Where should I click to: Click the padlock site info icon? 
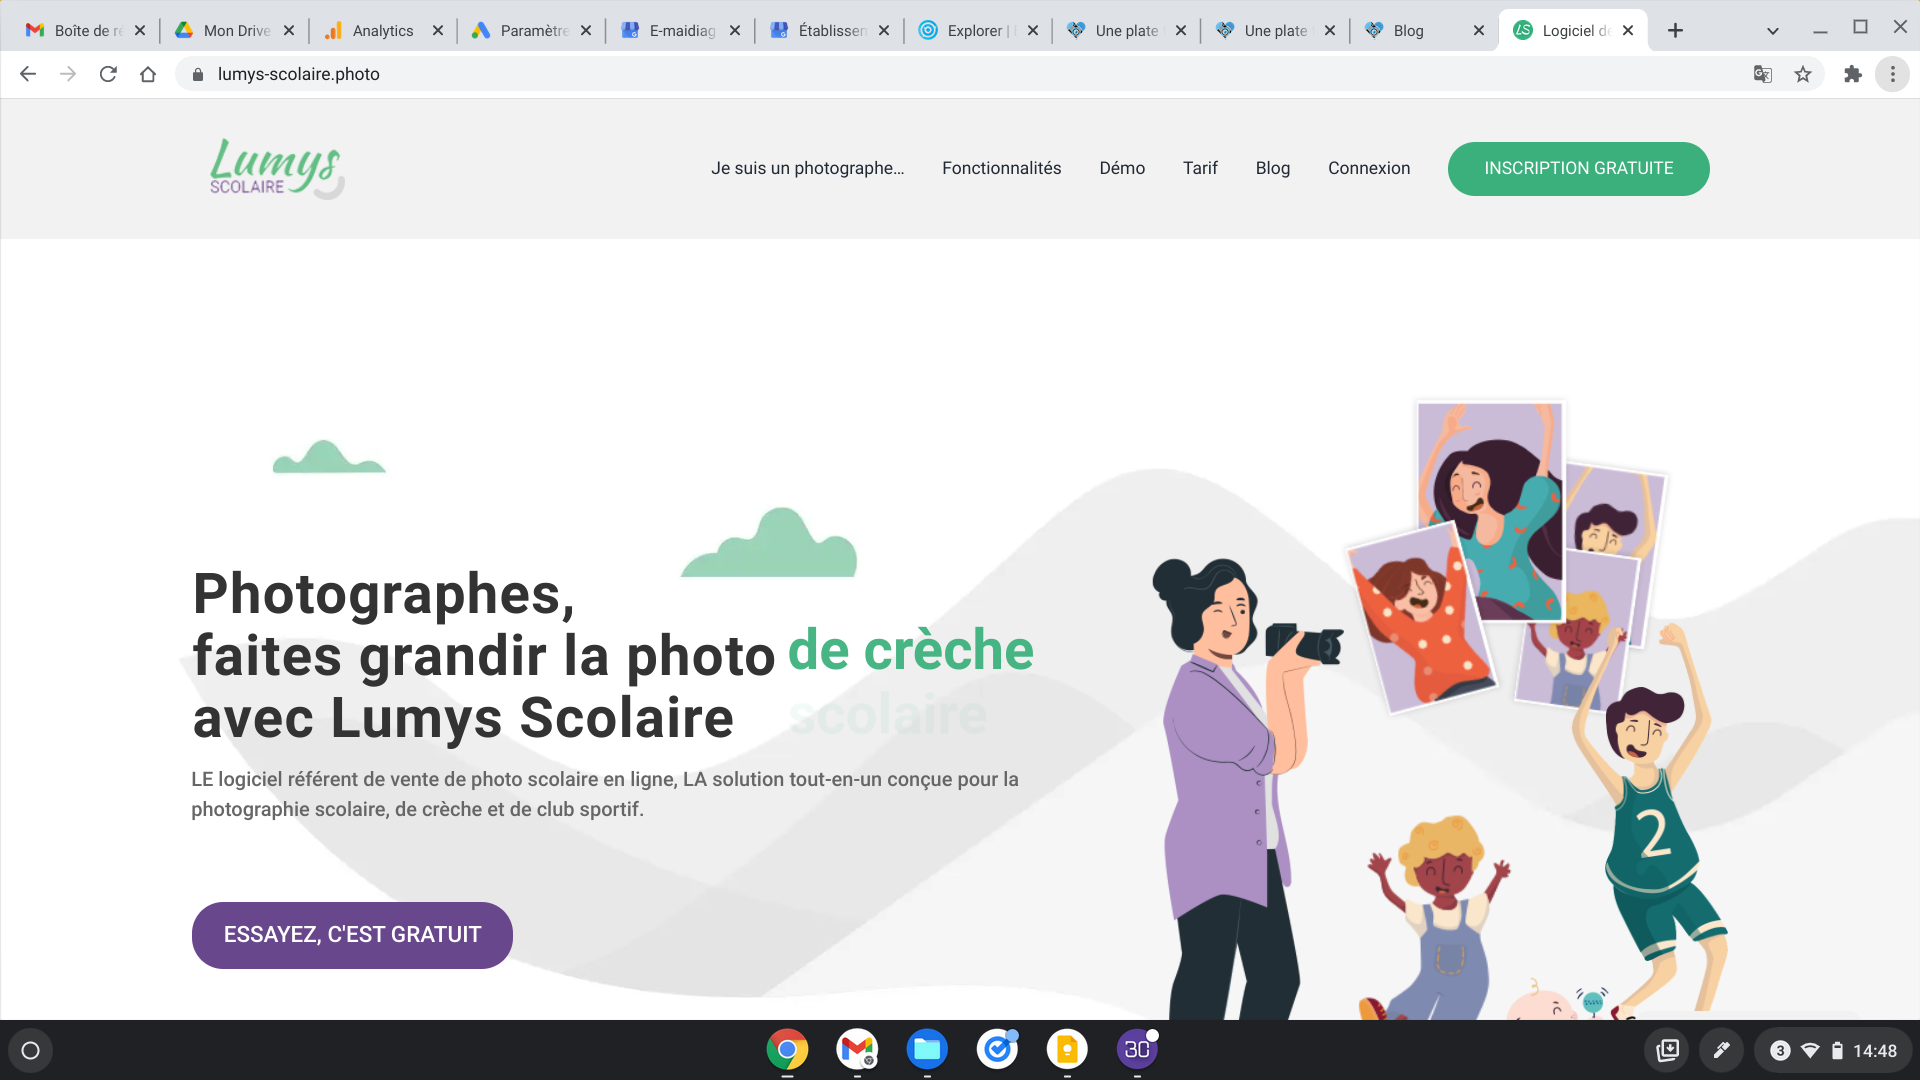pos(198,74)
